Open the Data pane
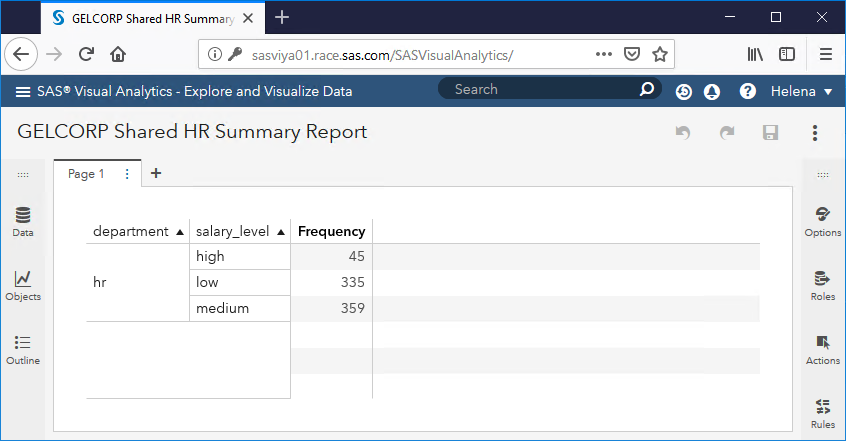The image size is (846, 441). 22,221
